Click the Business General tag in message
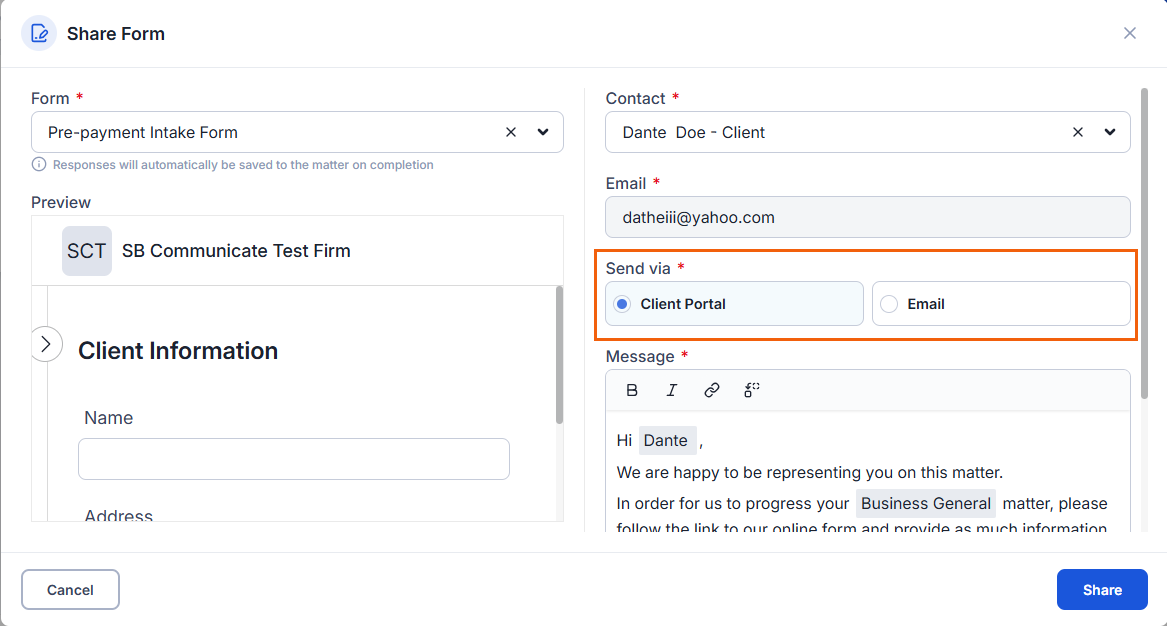The height and width of the screenshot is (626, 1167). 925,504
